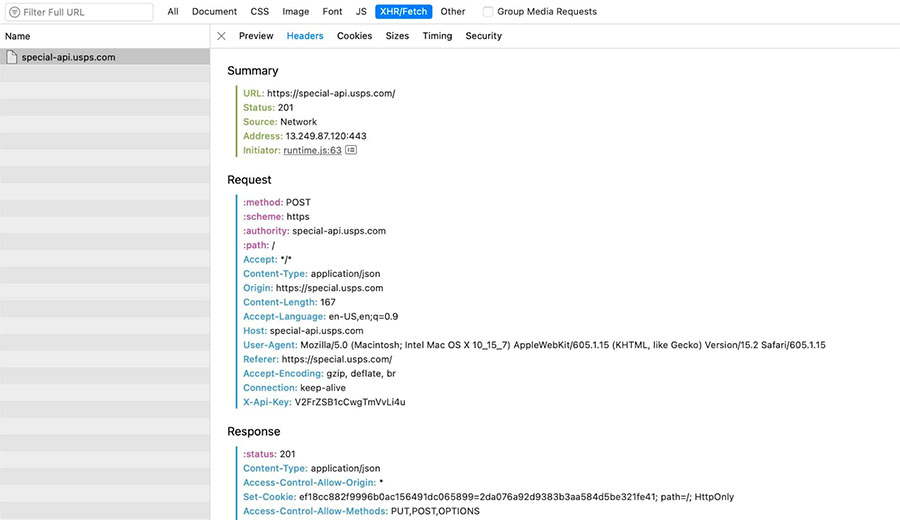Click the :authority special-api.usps.com line
Screen dimensions: 900x520
pyautogui.click(x=315, y=231)
